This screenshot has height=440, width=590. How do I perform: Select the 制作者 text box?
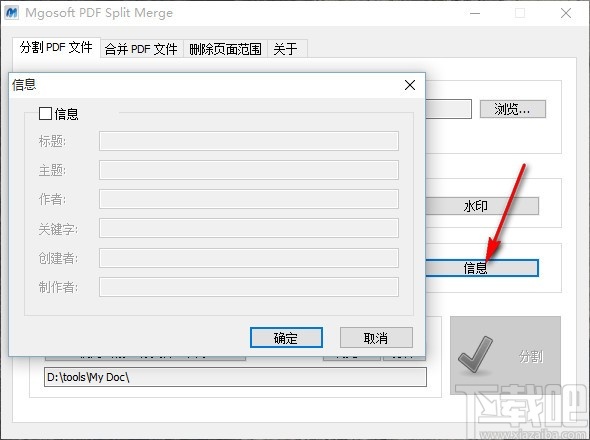click(x=249, y=287)
